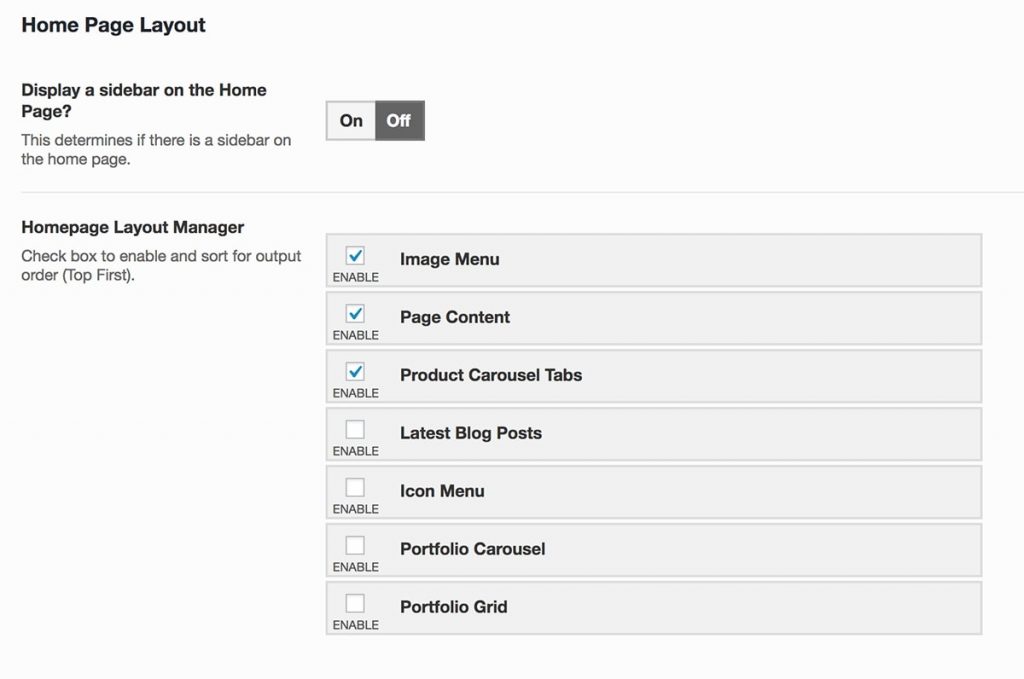Enable Latest Blog Posts checkbox
The height and width of the screenshot is (679, 1024).
click(x=355, y=429)
